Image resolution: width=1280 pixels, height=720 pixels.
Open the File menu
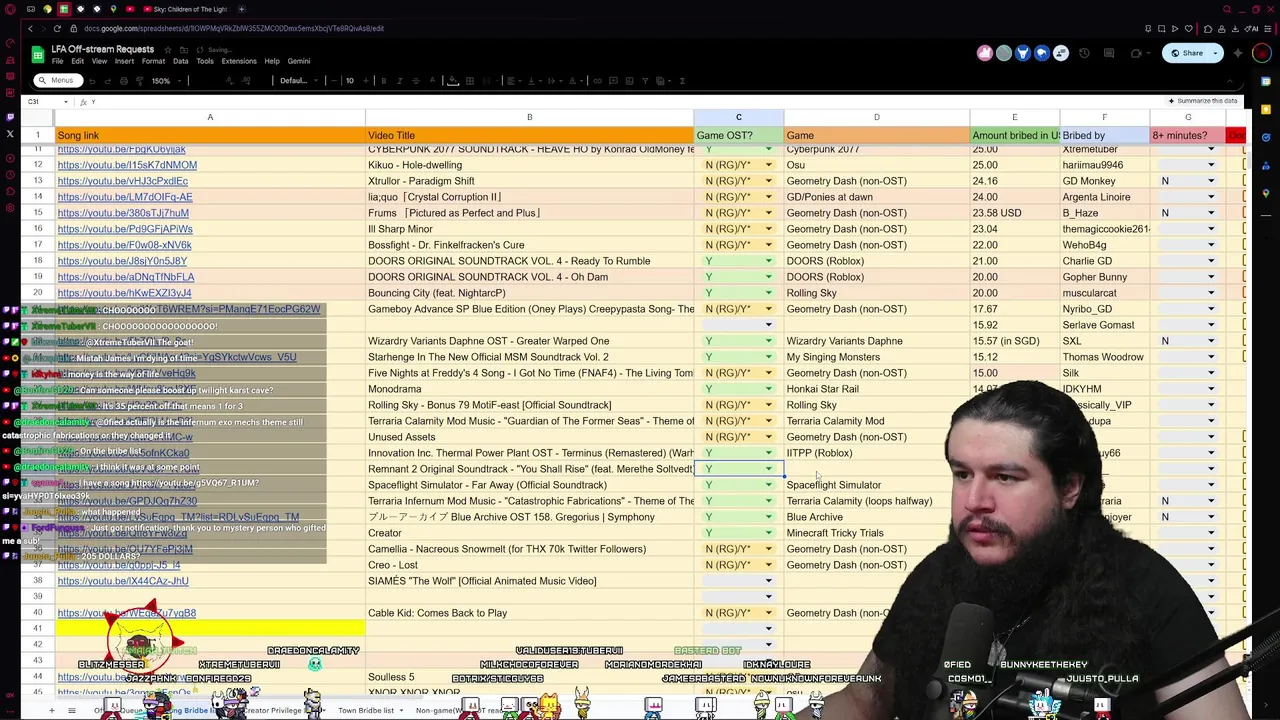click(x=57, y=61)
